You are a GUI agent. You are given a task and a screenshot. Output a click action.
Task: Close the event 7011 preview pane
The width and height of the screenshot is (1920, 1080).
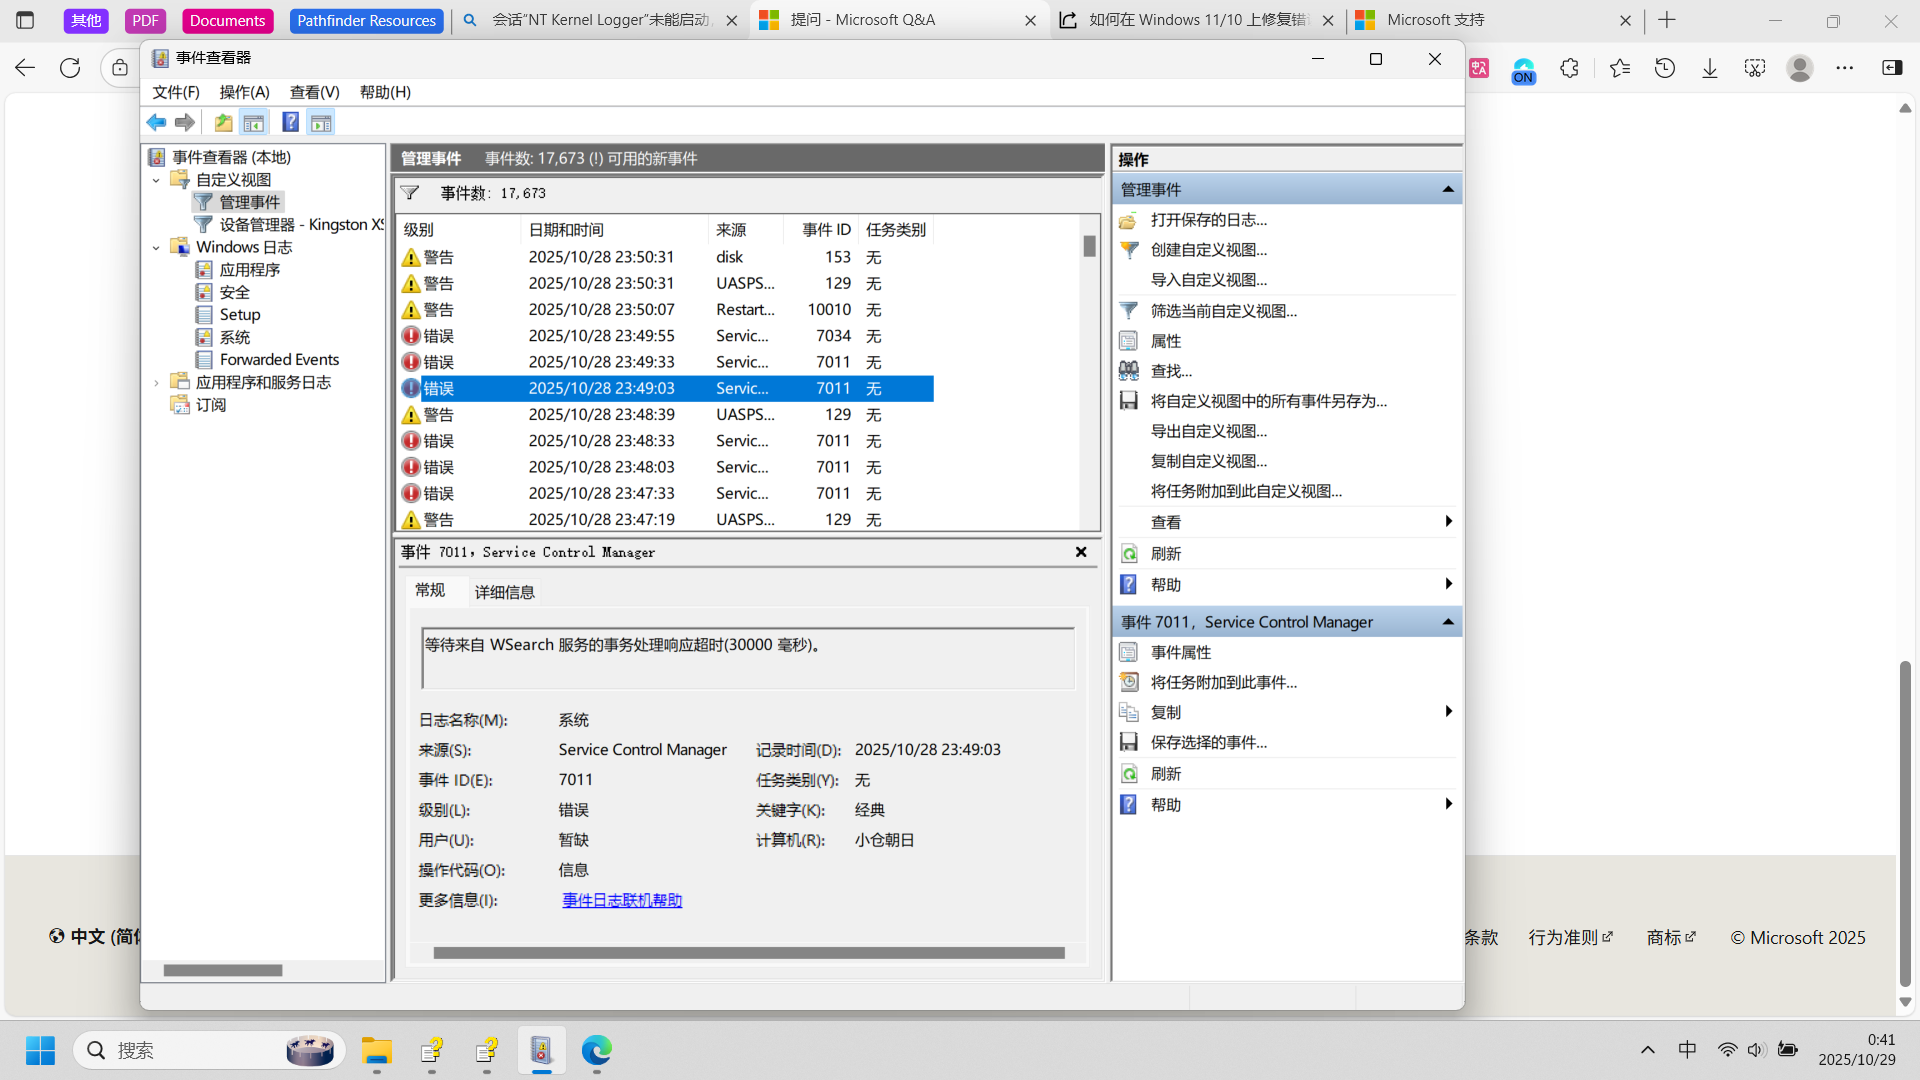pos(1081,552)
